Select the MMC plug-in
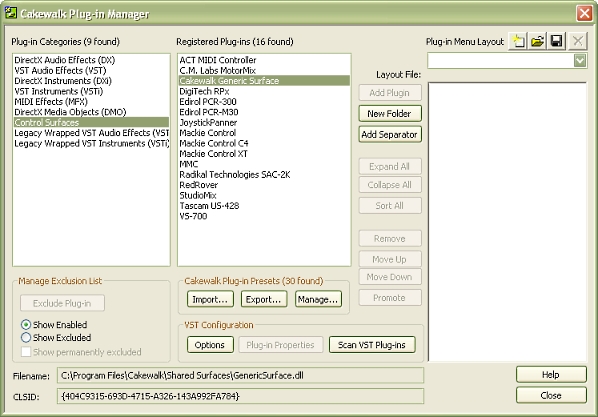This screenshot has width=598, height=417. pyautogui.click(x=264, y=164)
